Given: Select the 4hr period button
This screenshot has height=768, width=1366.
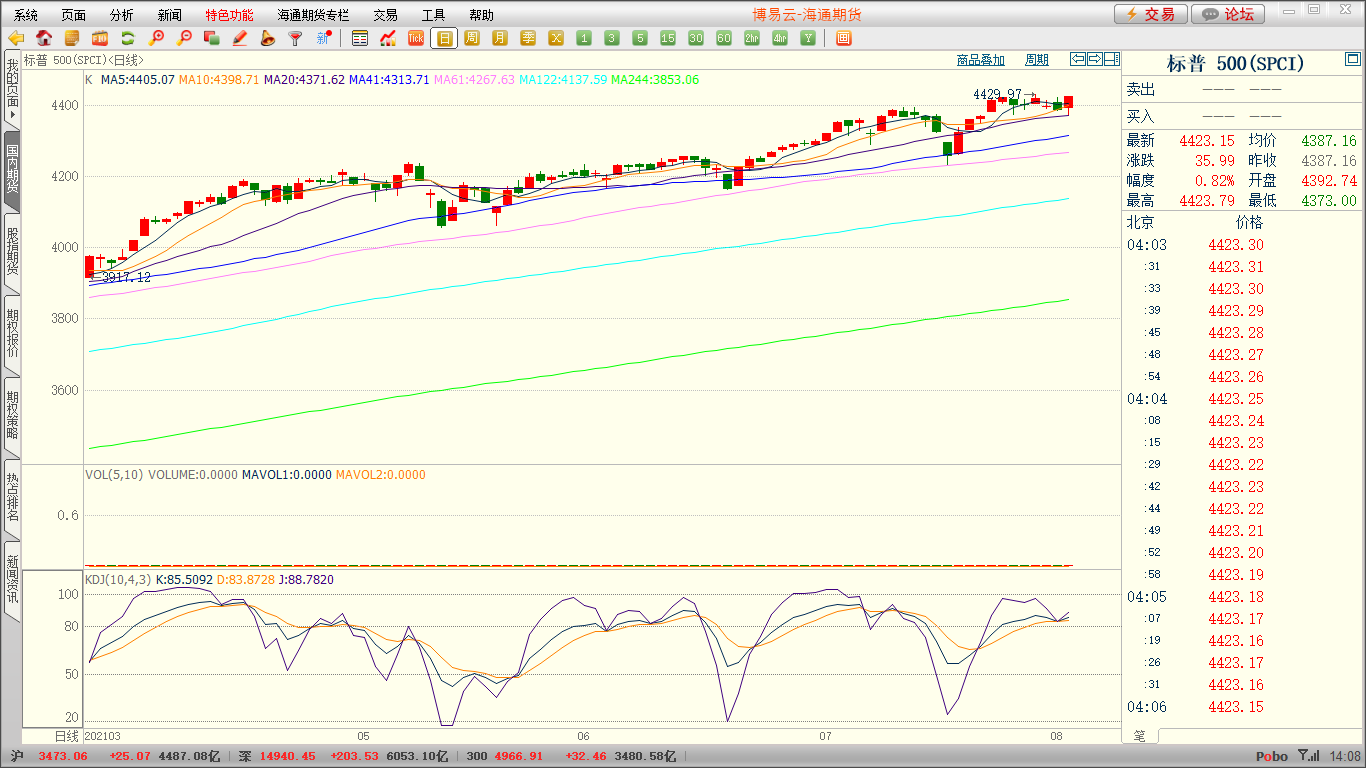Looking at the screenshot, I should [x=780, y=38].
